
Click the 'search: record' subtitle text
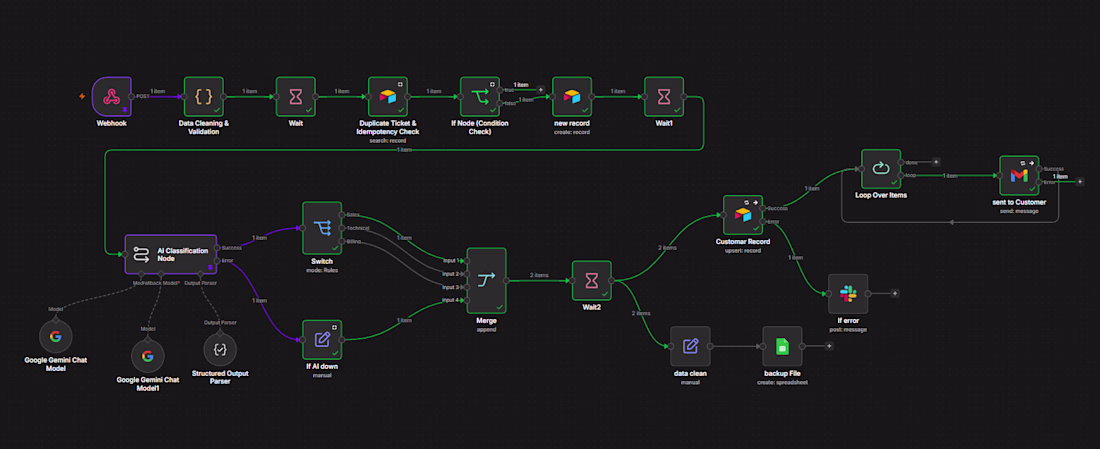388,141
